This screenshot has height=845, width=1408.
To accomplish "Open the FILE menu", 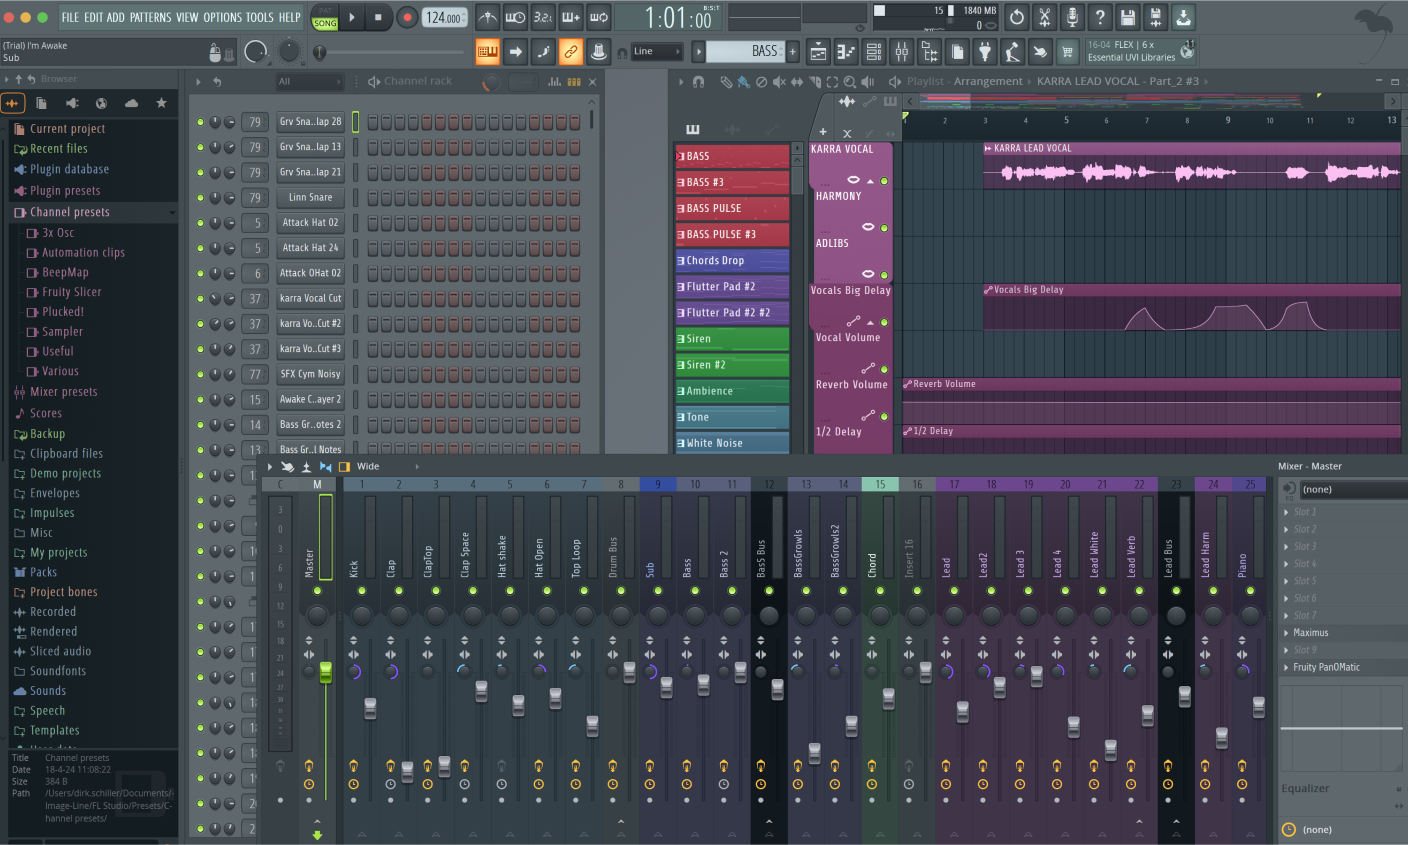I will (x=70, y=17).
